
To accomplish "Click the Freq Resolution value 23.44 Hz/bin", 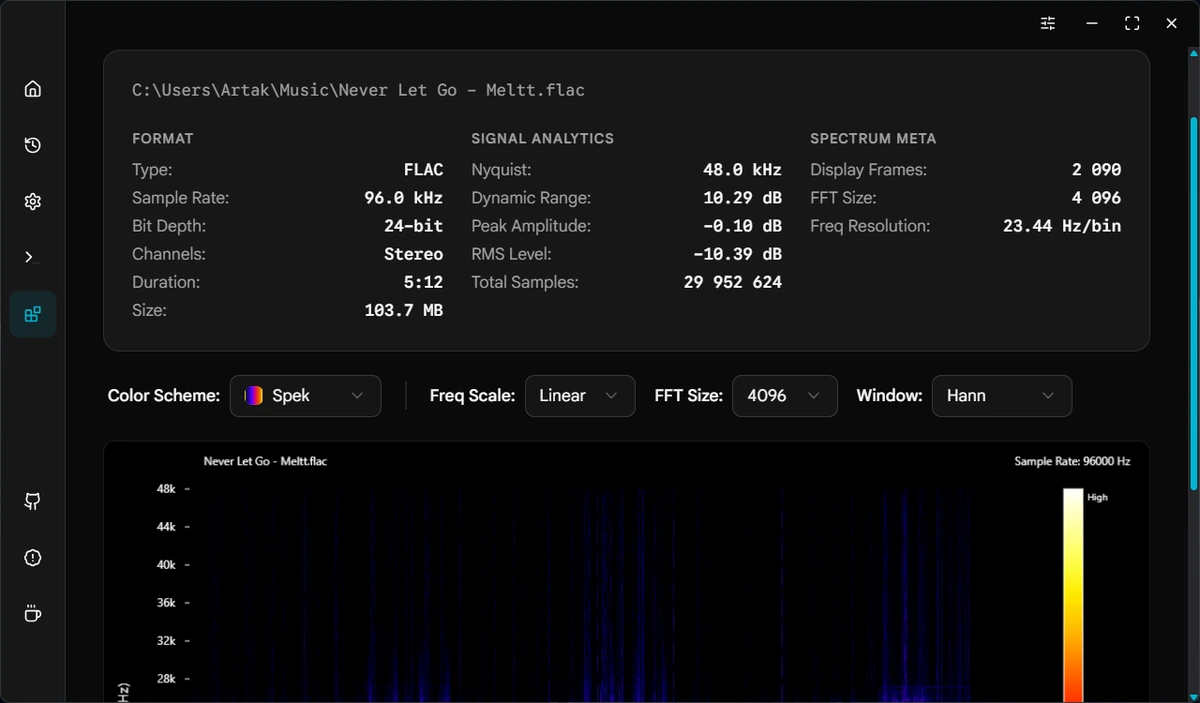I will tap(1062, 226).
